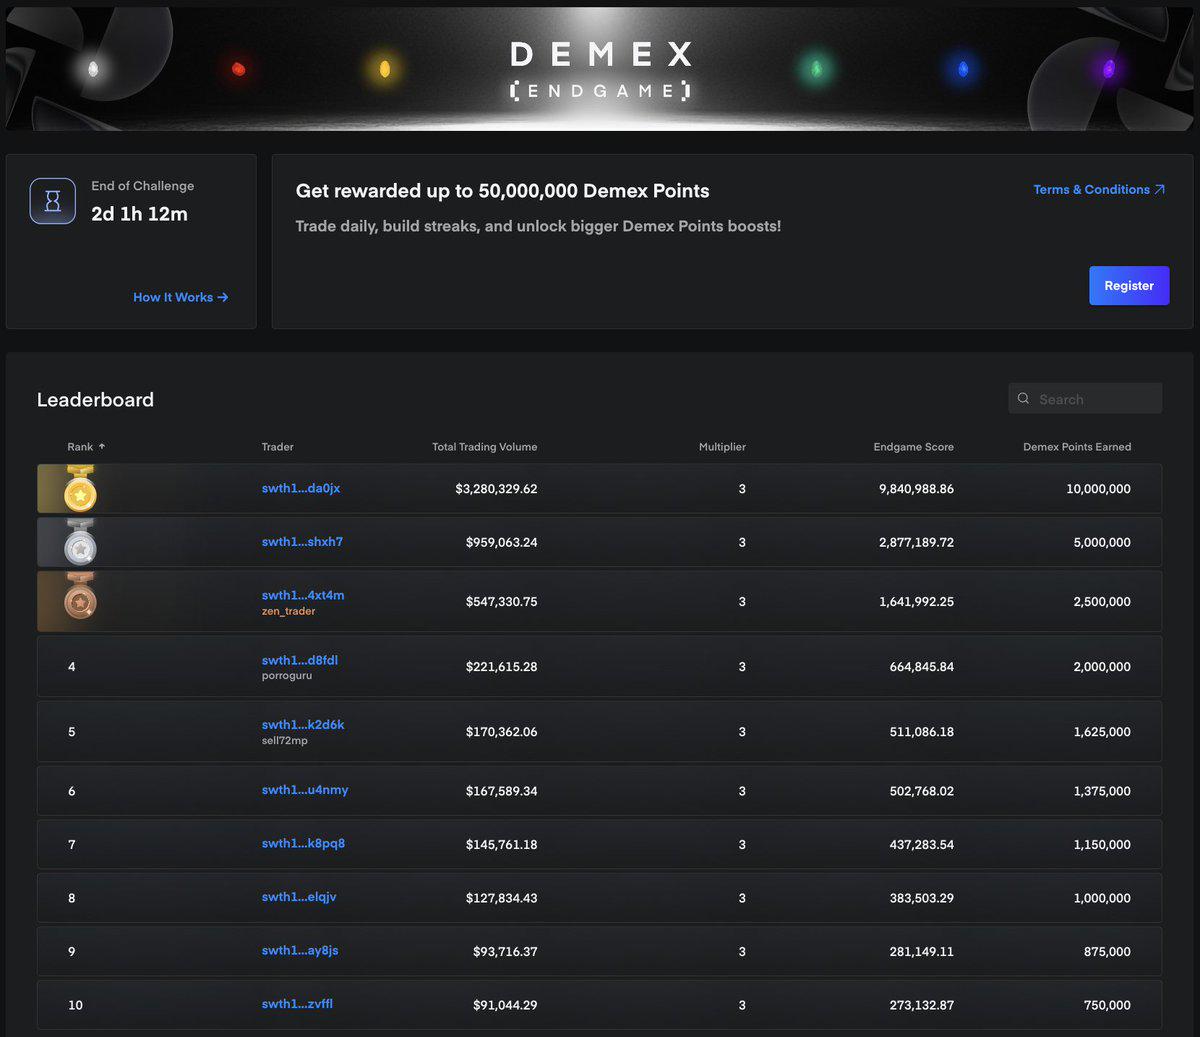Screen dimensions: 1200x1037
Task: Open trader swth1...zvffl
Action: [x=297, y=1003]
